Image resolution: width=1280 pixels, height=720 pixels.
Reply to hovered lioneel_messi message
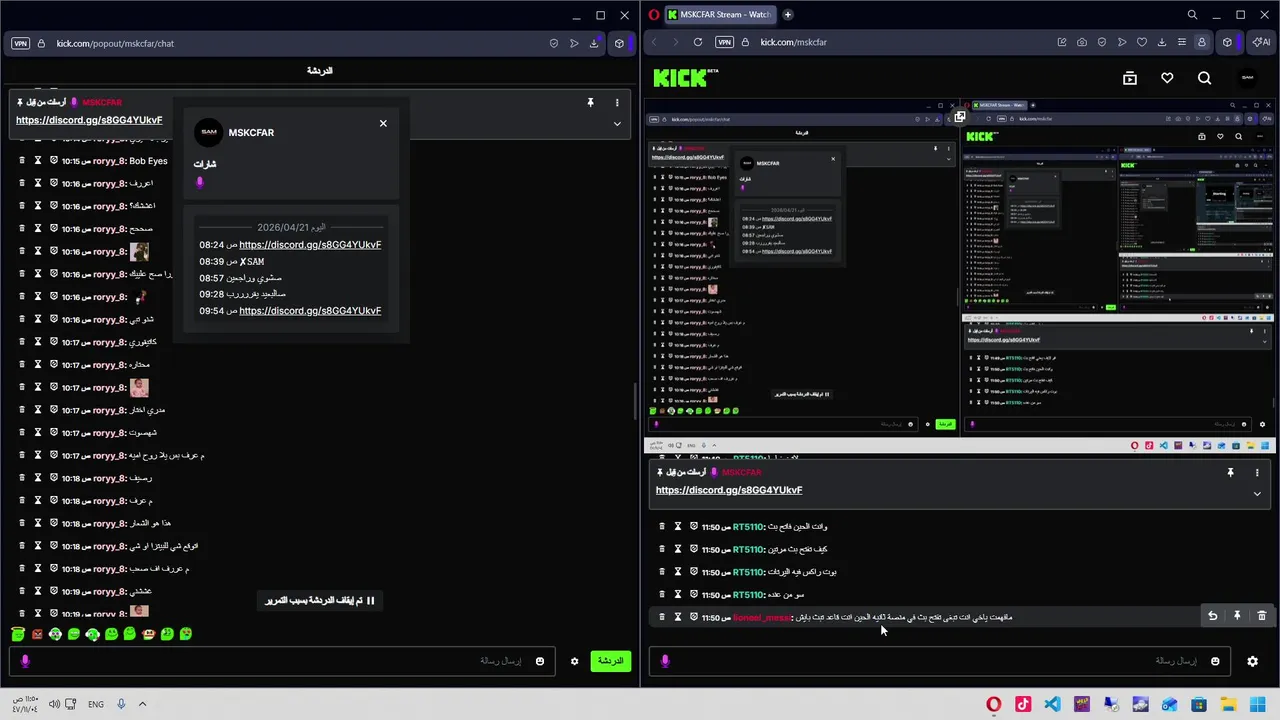click(x=1212, y=616)
